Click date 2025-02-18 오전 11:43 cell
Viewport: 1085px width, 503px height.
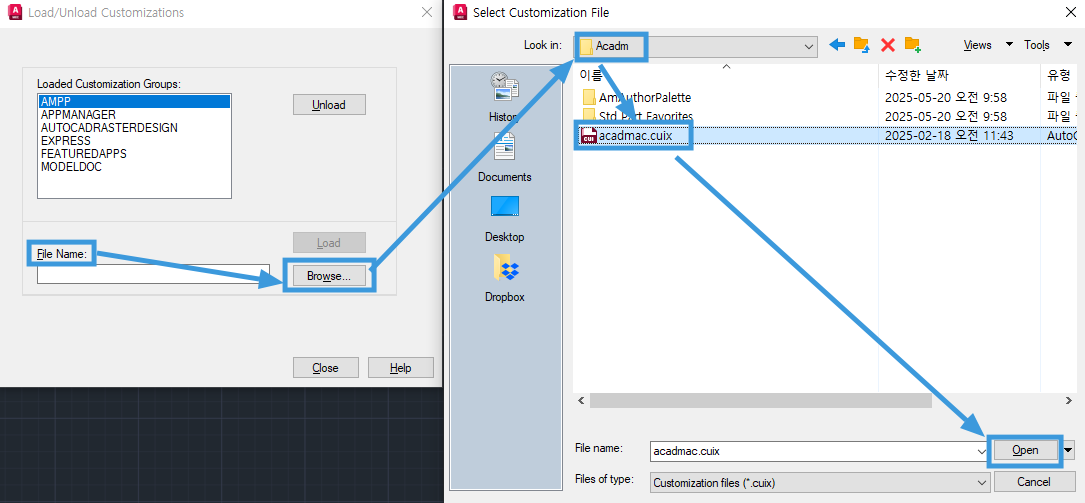[949, 136]
